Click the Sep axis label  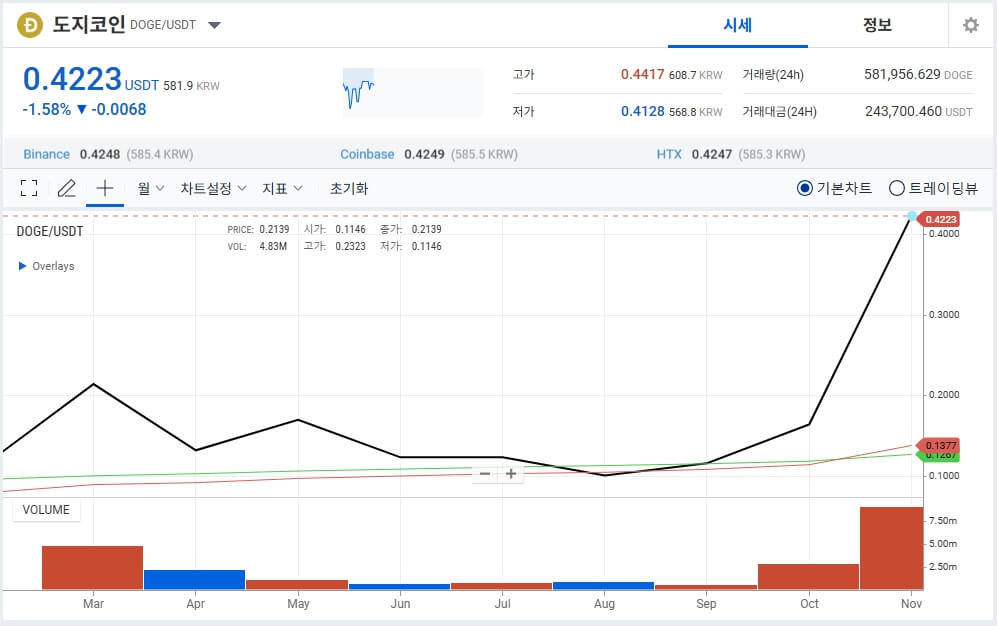706,604
